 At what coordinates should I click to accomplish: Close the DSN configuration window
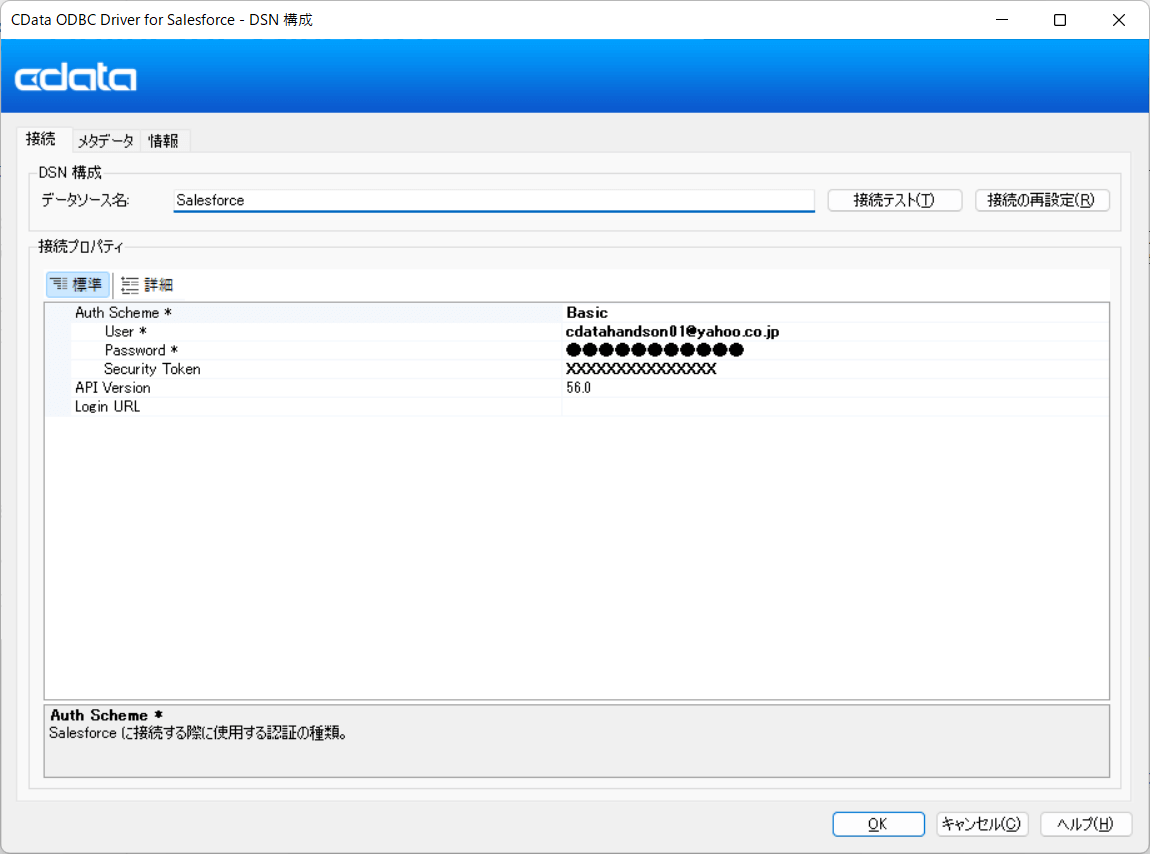pos(1118,20)
